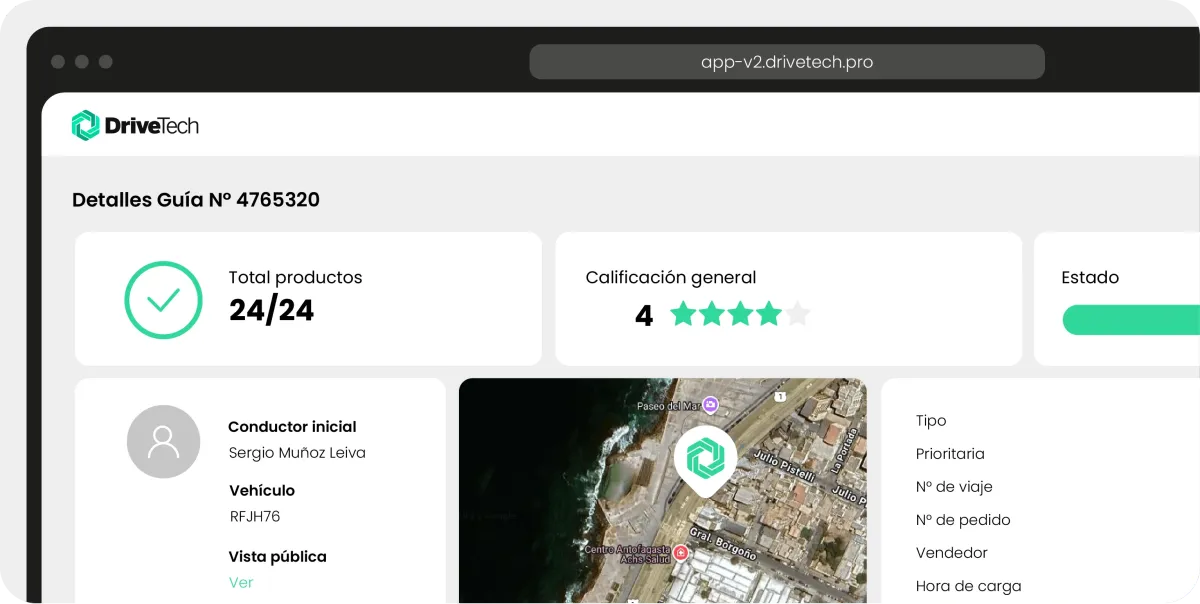The width and height of the screenshot is (1200, 604).
Task: Click the route 1 road shield on map
Action: coord(780,398)
